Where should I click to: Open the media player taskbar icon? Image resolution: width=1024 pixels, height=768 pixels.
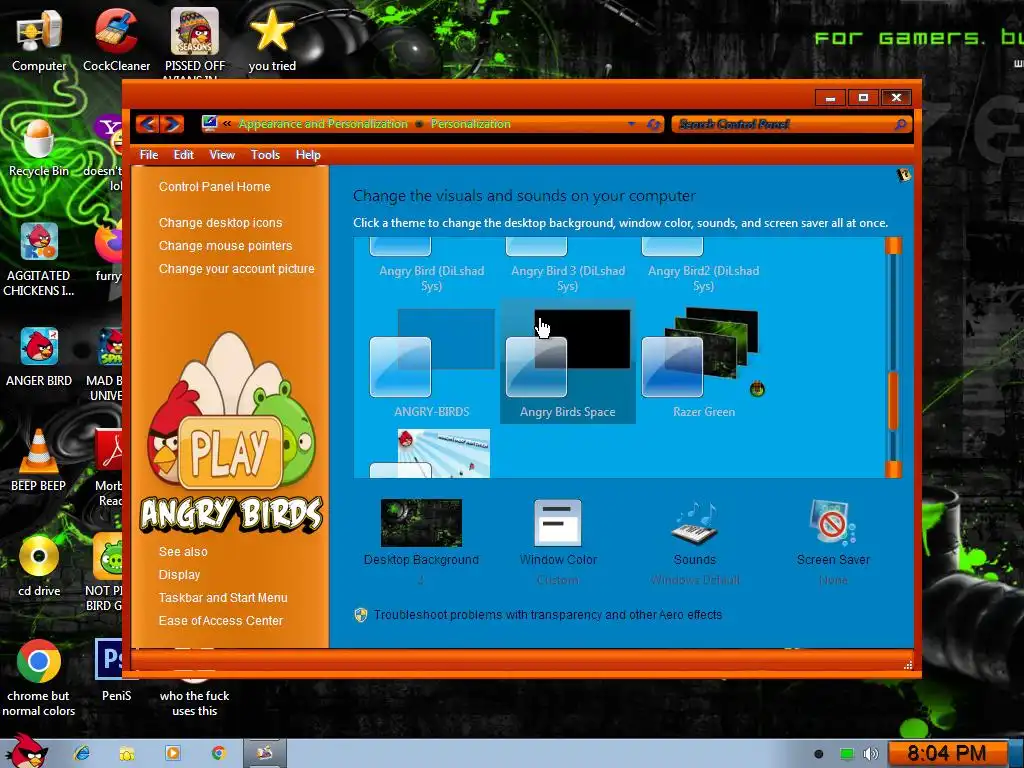[x=172, y=753]
